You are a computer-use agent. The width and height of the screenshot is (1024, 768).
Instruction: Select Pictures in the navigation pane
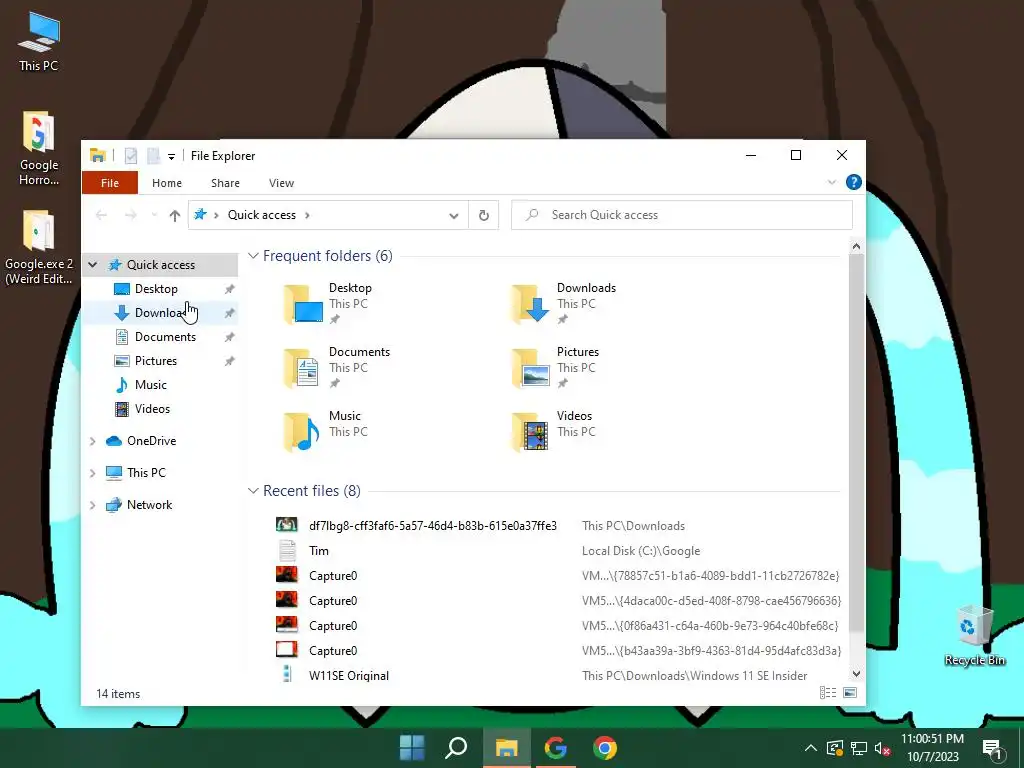[155, 360]
